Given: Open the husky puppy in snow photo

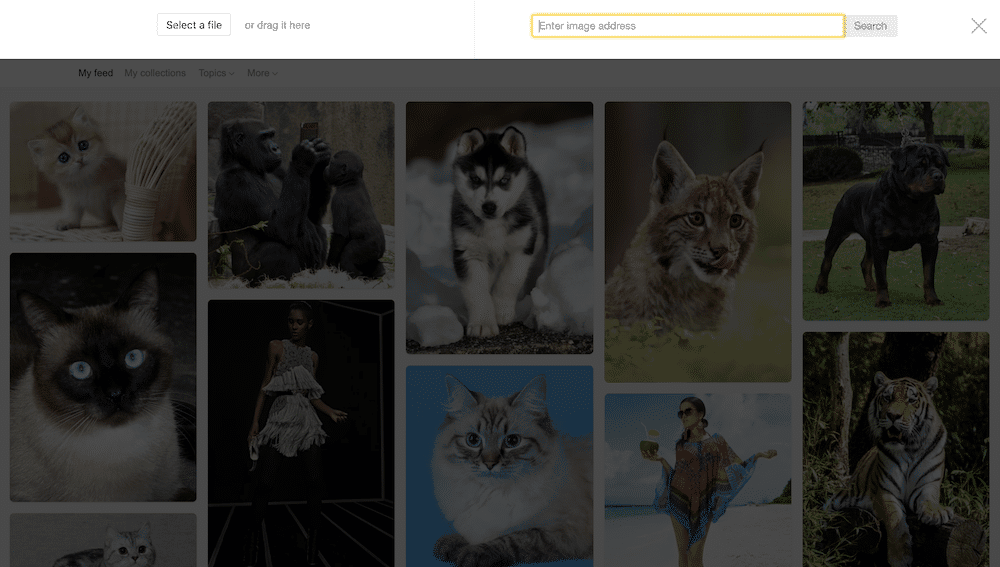Looking at the screenshot, I should [499, 228].
